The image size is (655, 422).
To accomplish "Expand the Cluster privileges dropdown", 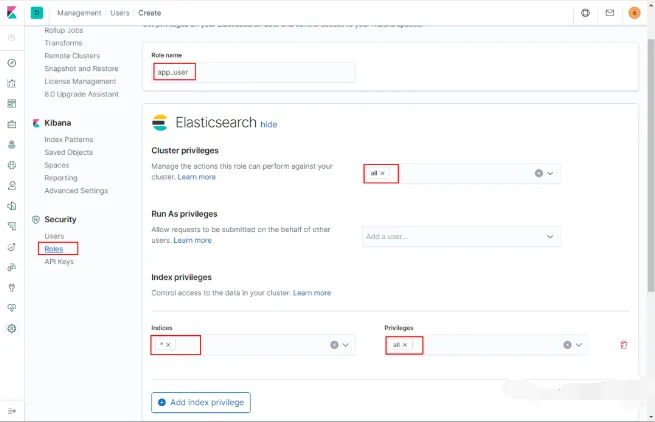I will (550, 173).
